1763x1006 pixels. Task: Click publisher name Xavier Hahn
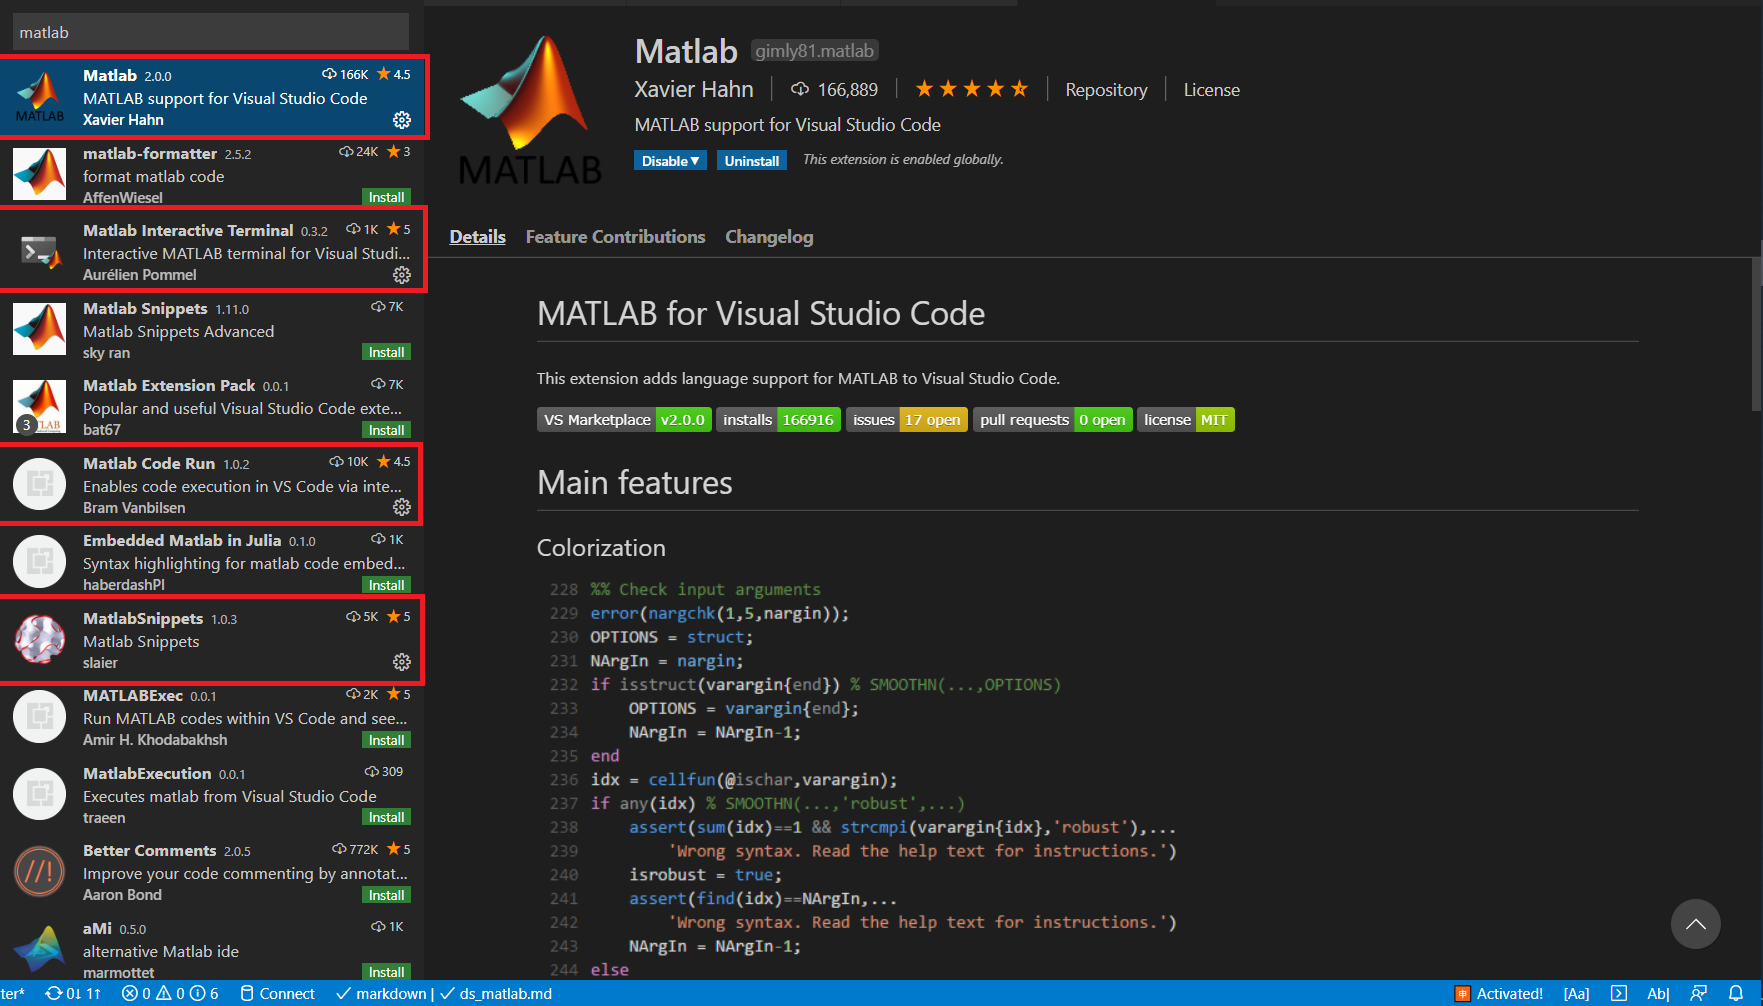pyautogui.click(x=693, y=90)
